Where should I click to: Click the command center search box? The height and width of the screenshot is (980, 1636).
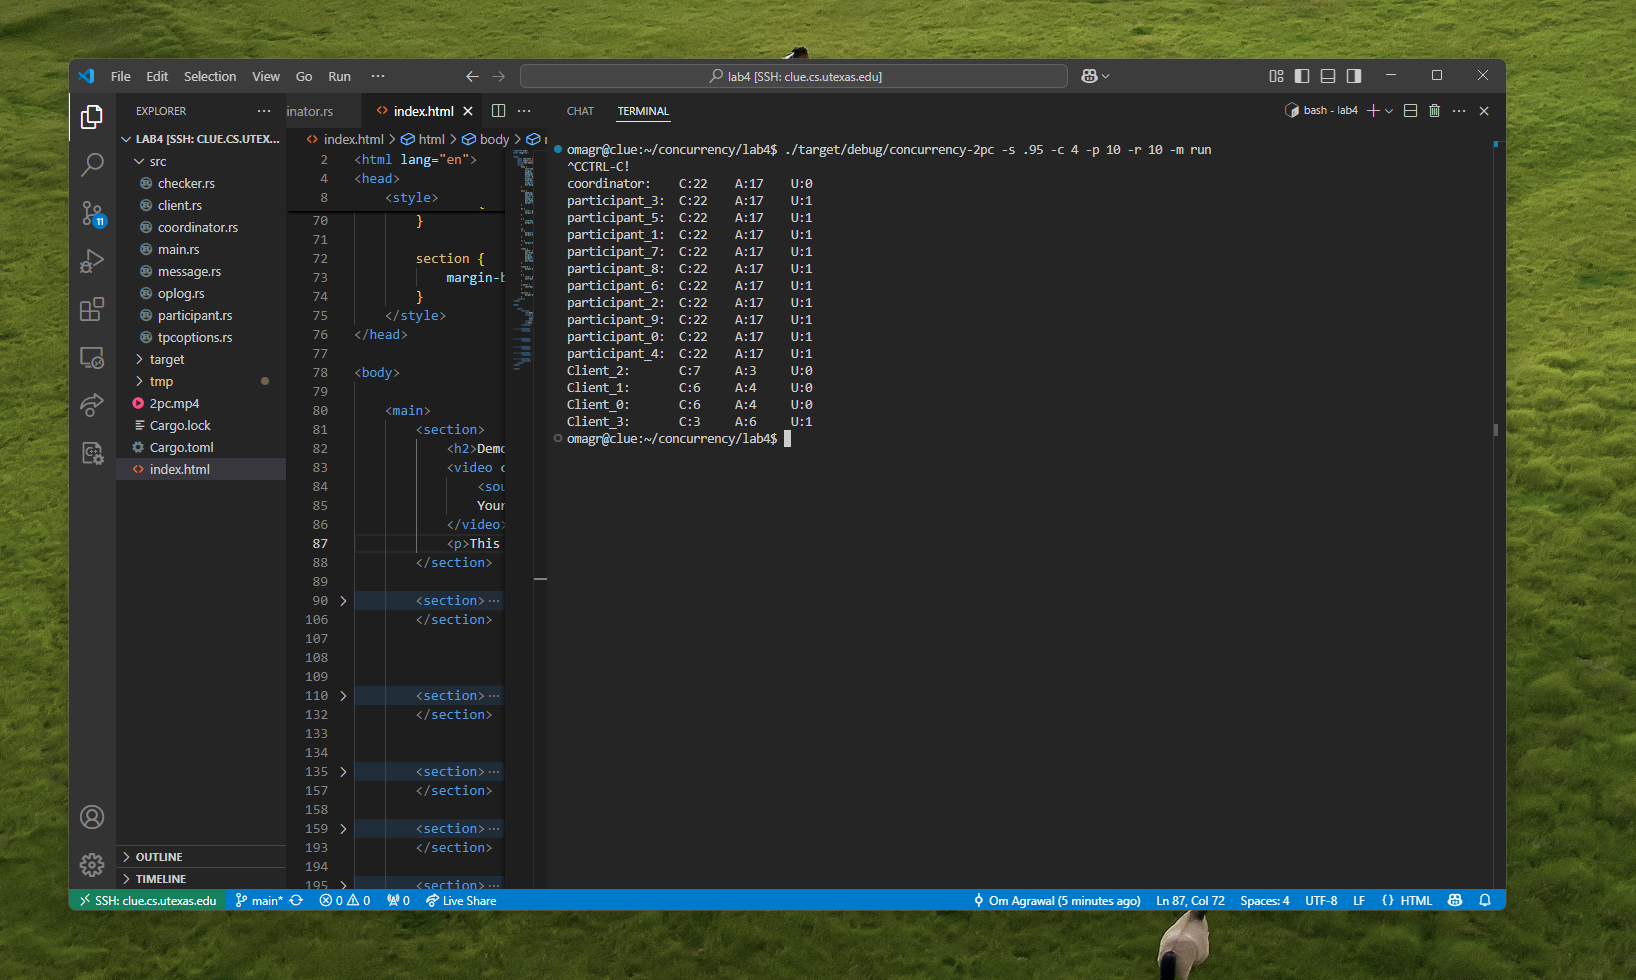(x=794, y=76)
